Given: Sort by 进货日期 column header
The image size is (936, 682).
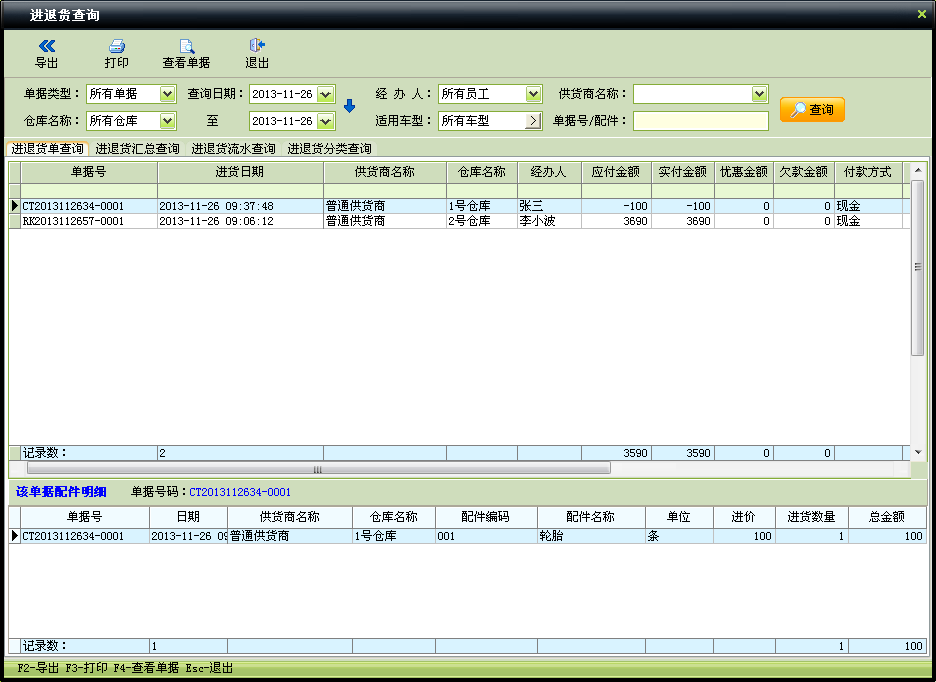Looking at the screenshot, I should tap(240, 172).
